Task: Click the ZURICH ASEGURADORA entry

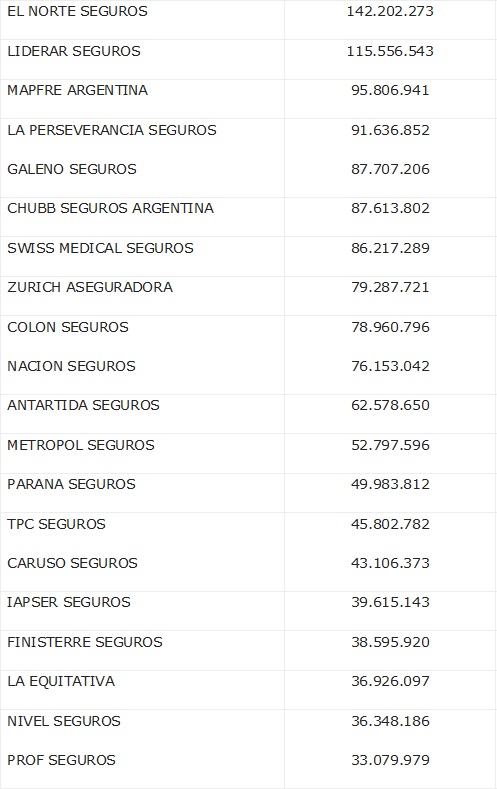Action: 90,287
